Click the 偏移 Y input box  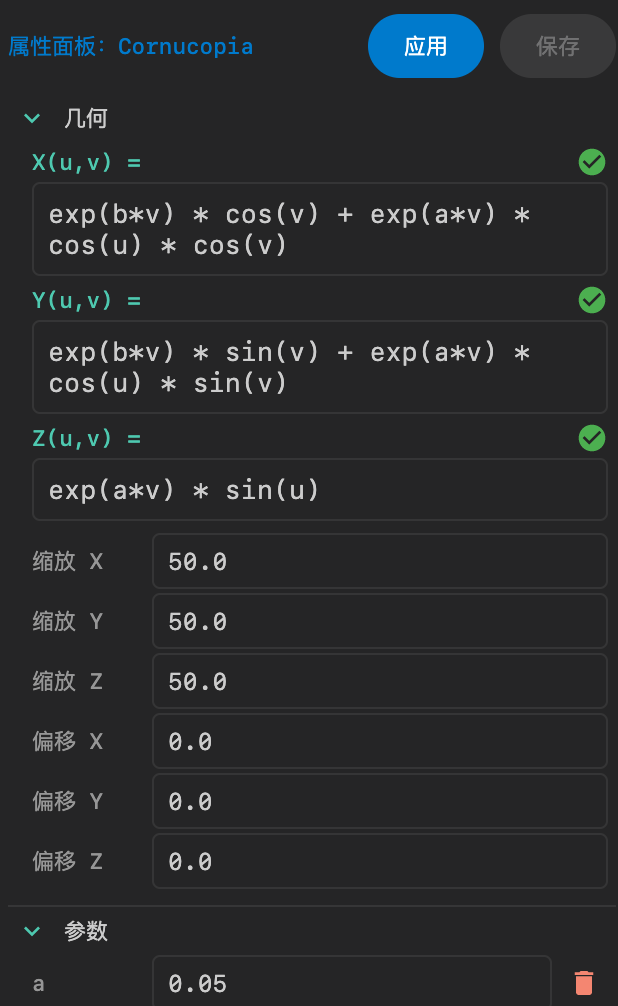coord(379,801)
